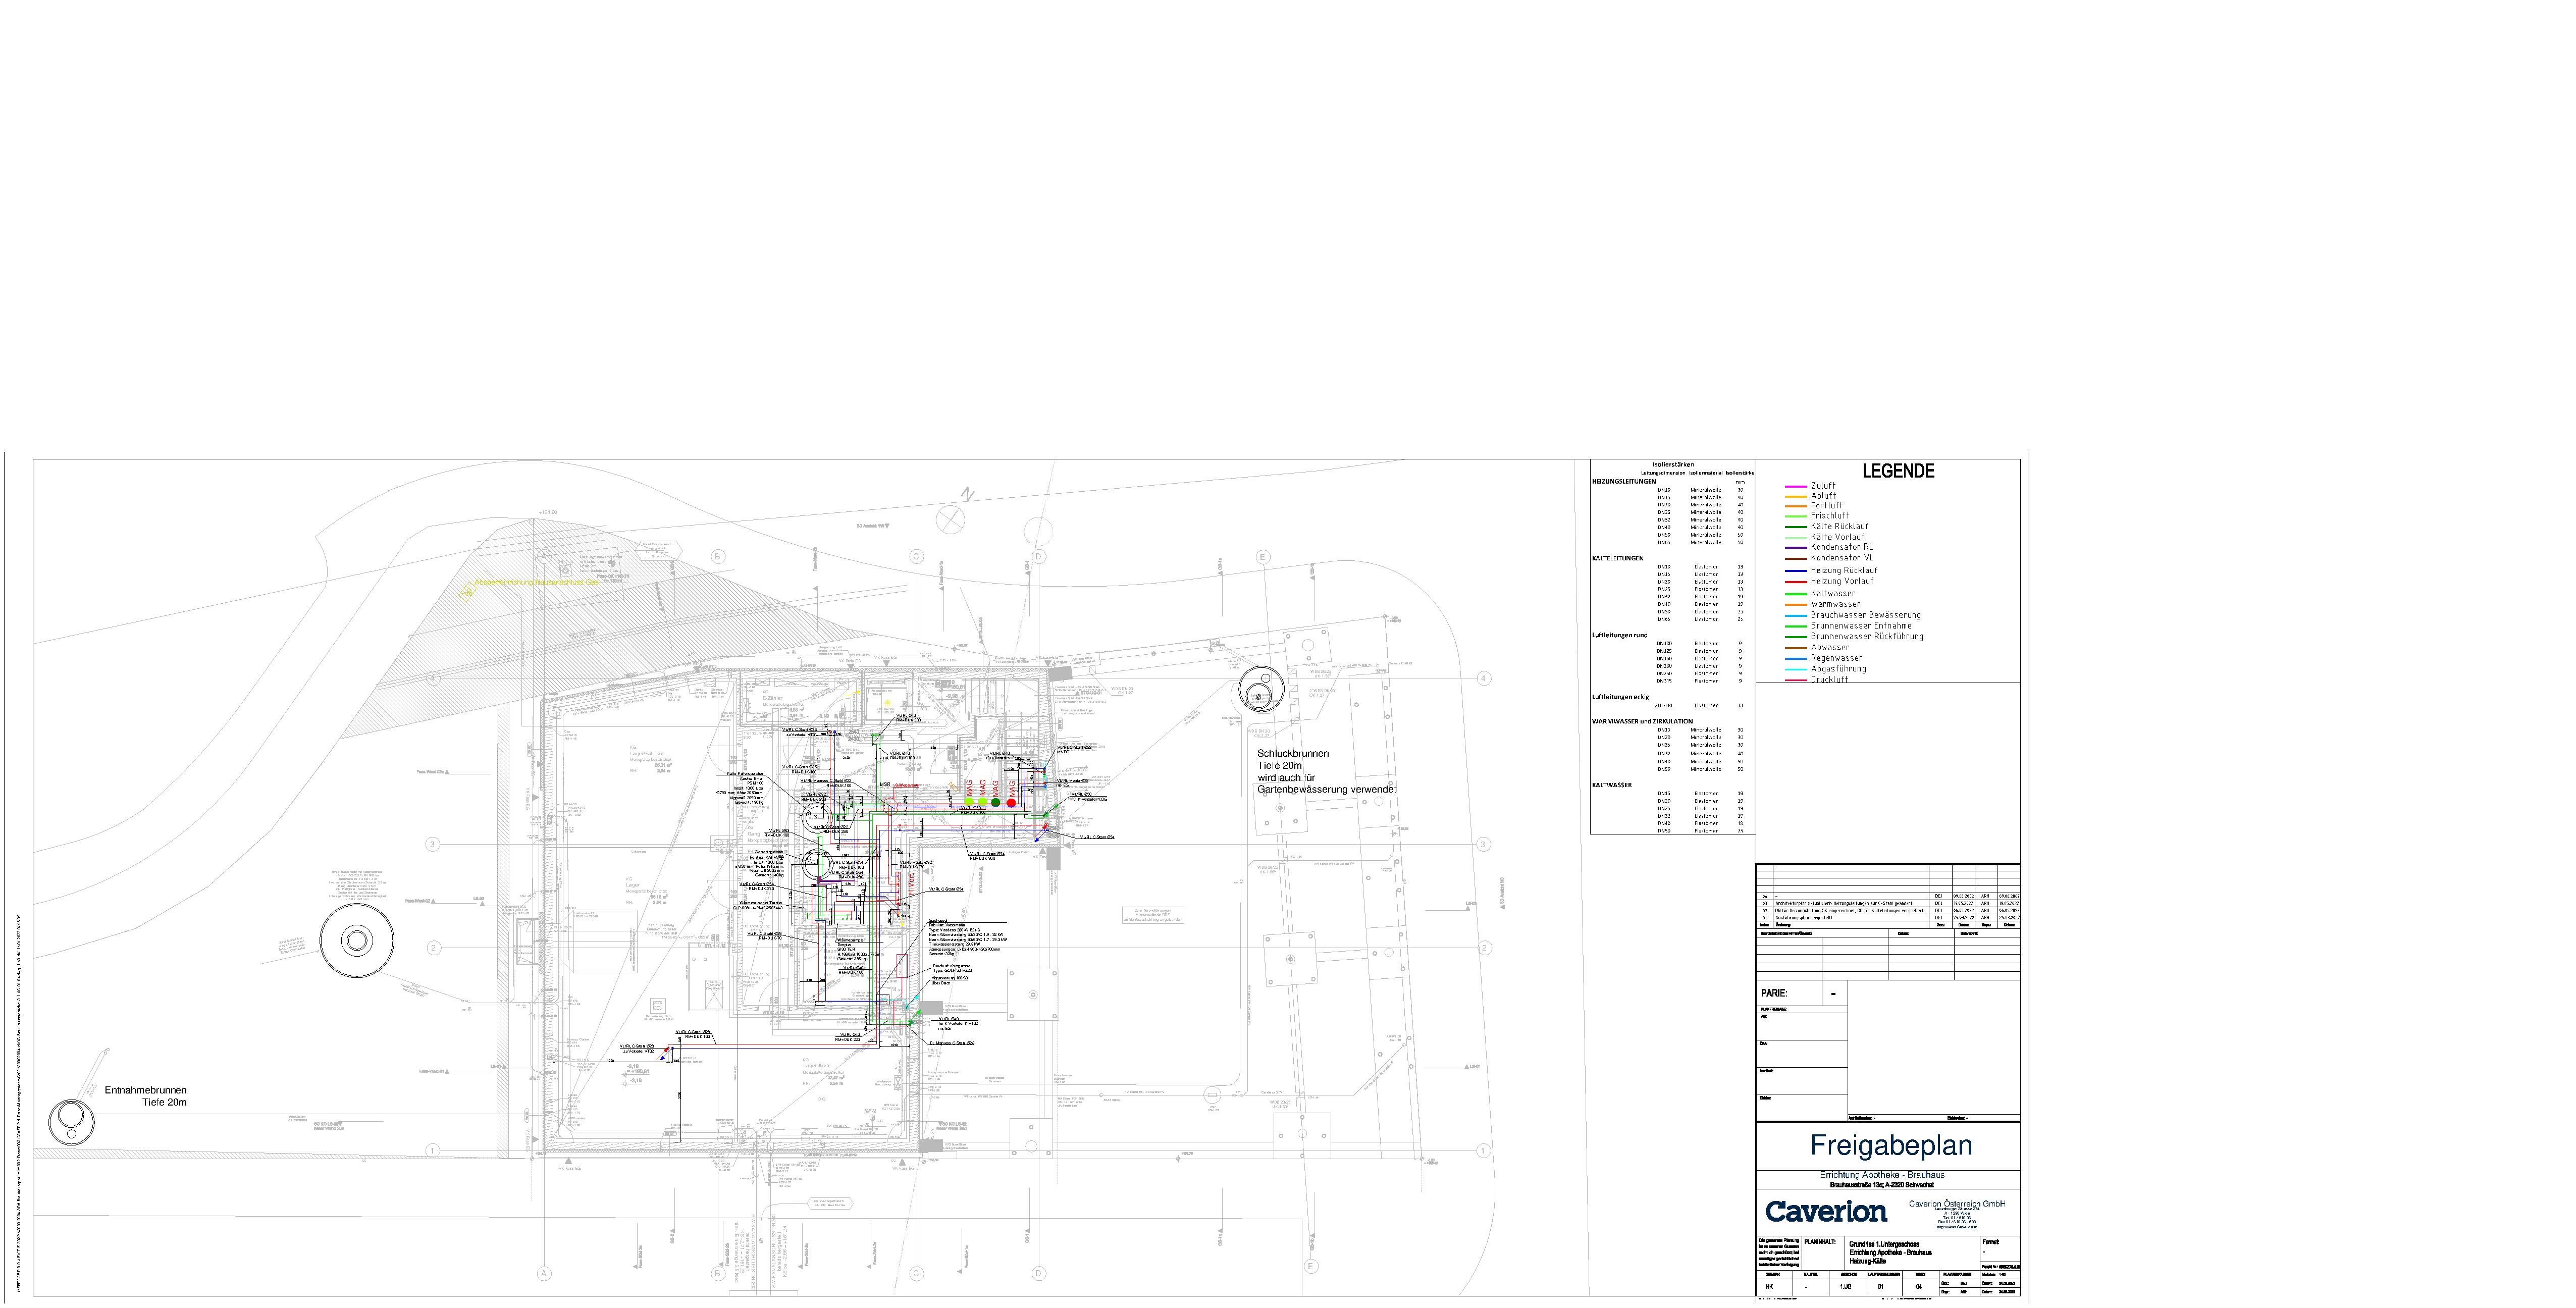Click the top grid axis marker B
This screenshot has height=1308, width=2576.
point(717,556)
